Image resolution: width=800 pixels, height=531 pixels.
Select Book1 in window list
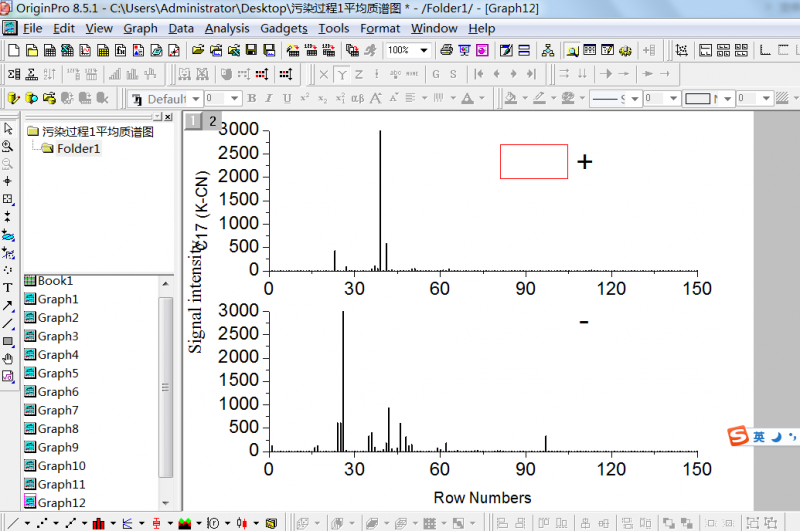coord(55,281)
